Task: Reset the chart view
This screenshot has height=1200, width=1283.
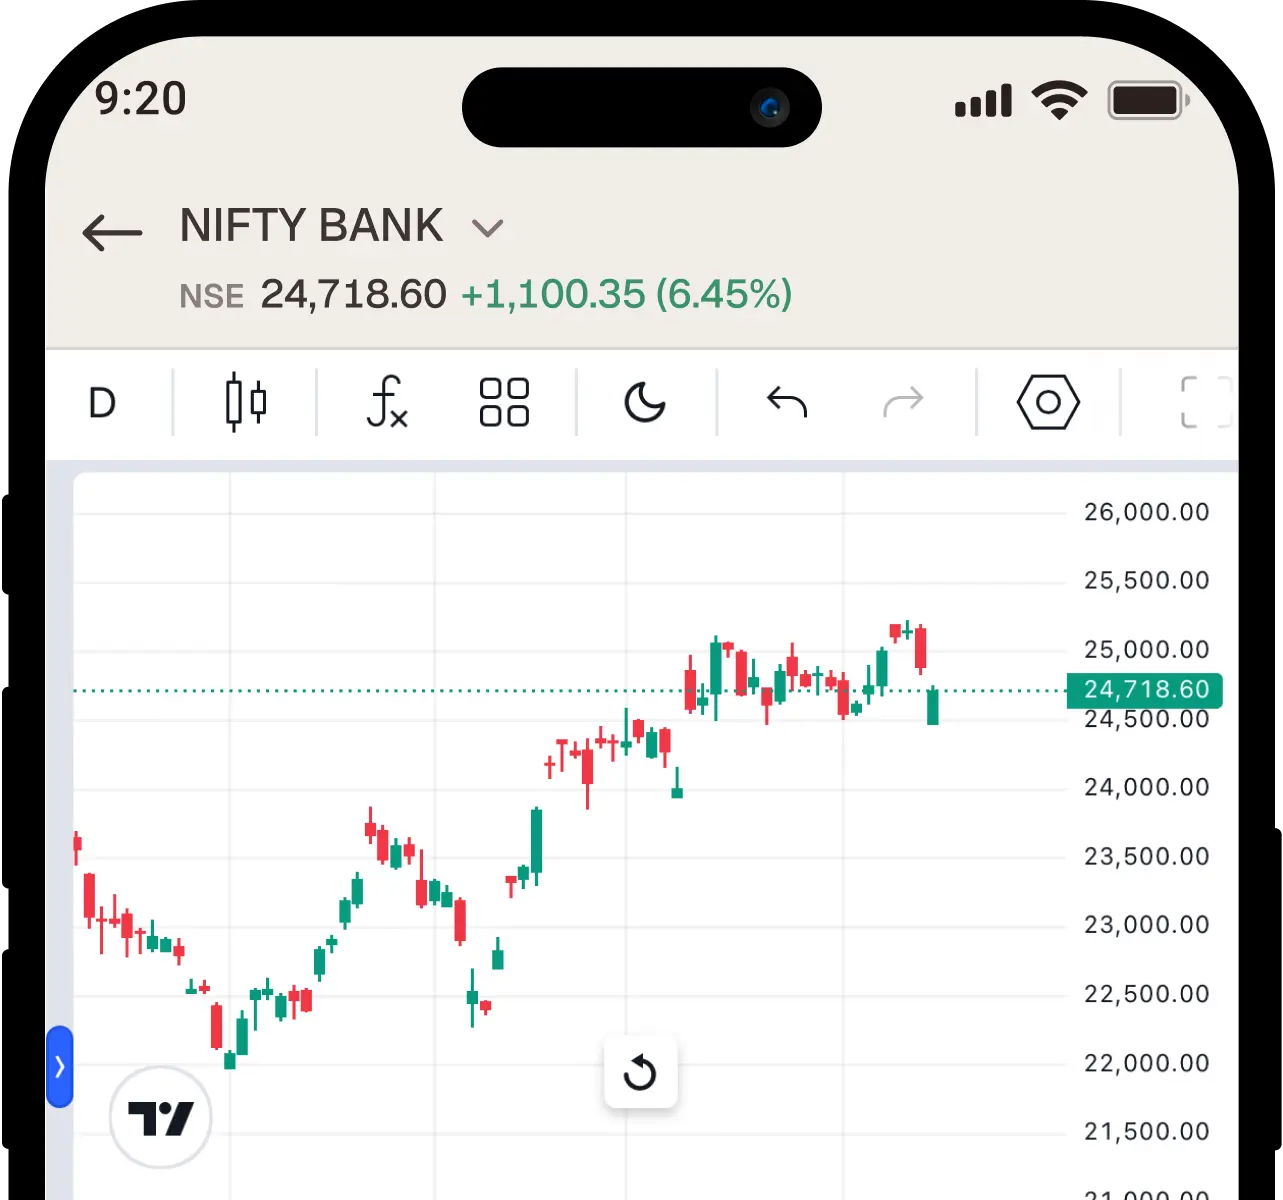Action: tap(640, 1073)
